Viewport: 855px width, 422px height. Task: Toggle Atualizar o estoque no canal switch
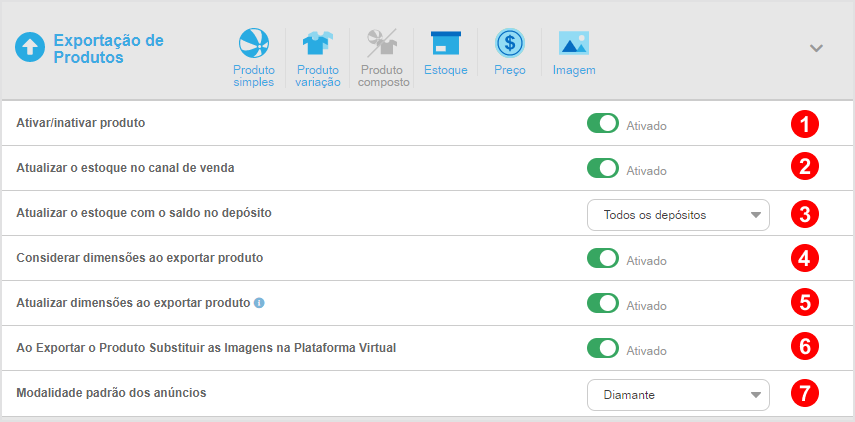point(603,168)
